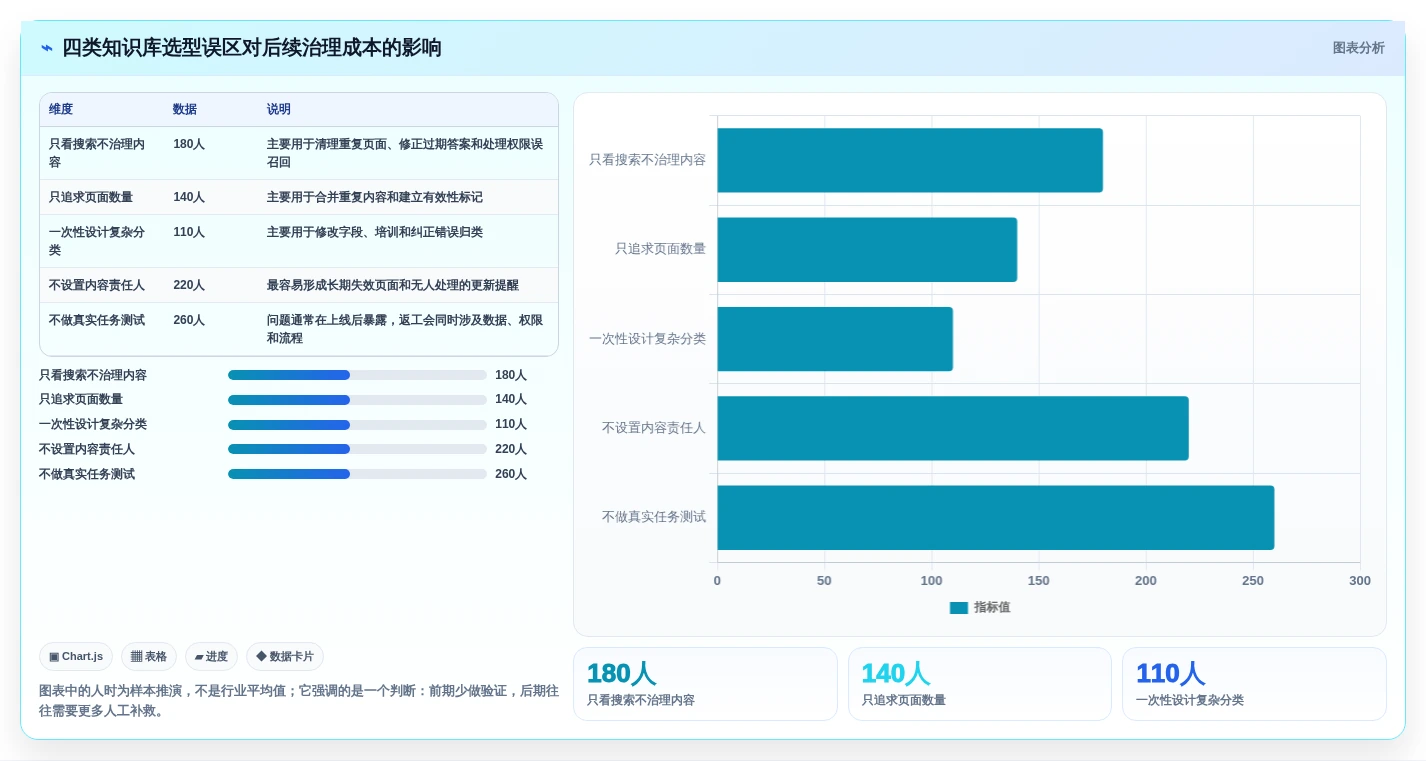Click the chart bar for 不设置内容责任人
Screen dimensions: 1426x761
(953, 428)
